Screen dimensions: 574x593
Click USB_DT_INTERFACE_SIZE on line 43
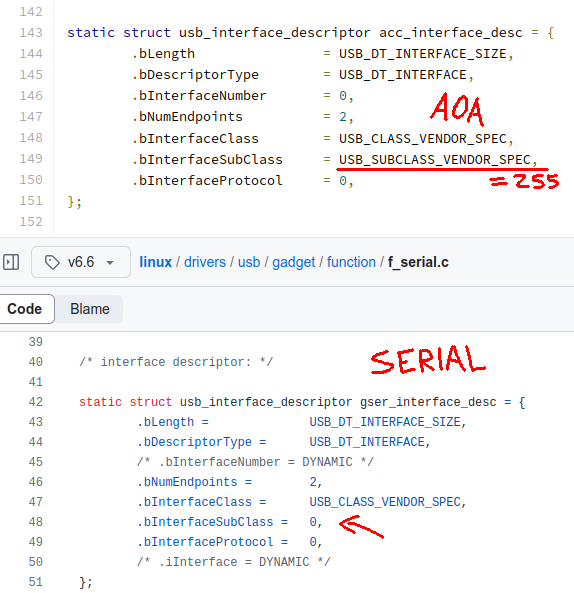[x=385, y=422]
